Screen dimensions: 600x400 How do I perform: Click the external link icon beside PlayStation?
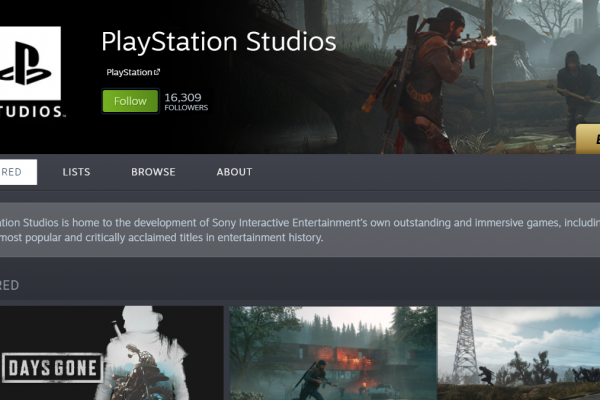[157, 72]
